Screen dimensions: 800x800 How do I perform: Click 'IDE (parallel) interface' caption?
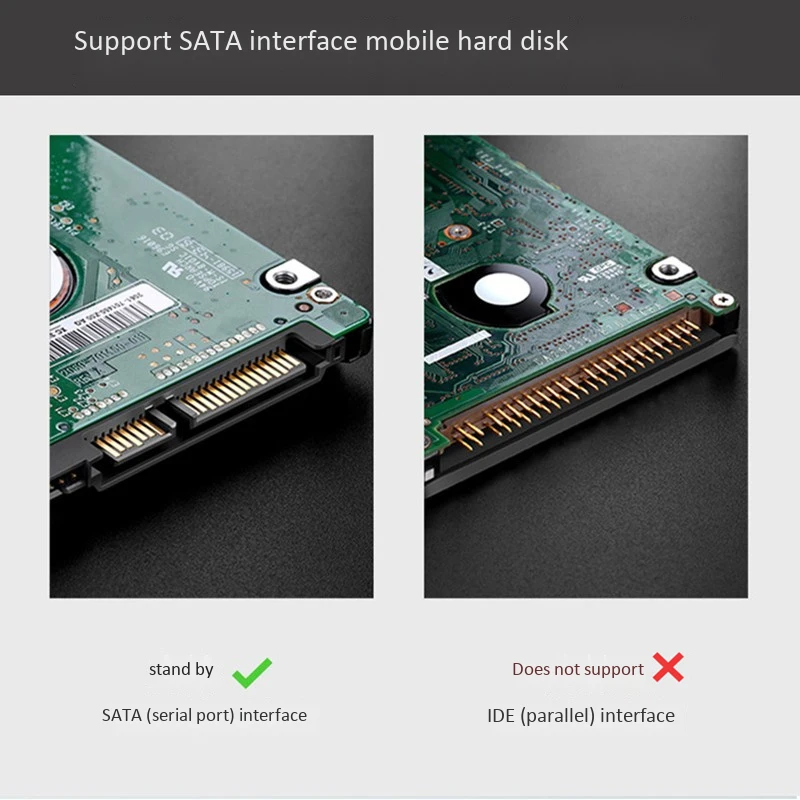tap(581, 716)
